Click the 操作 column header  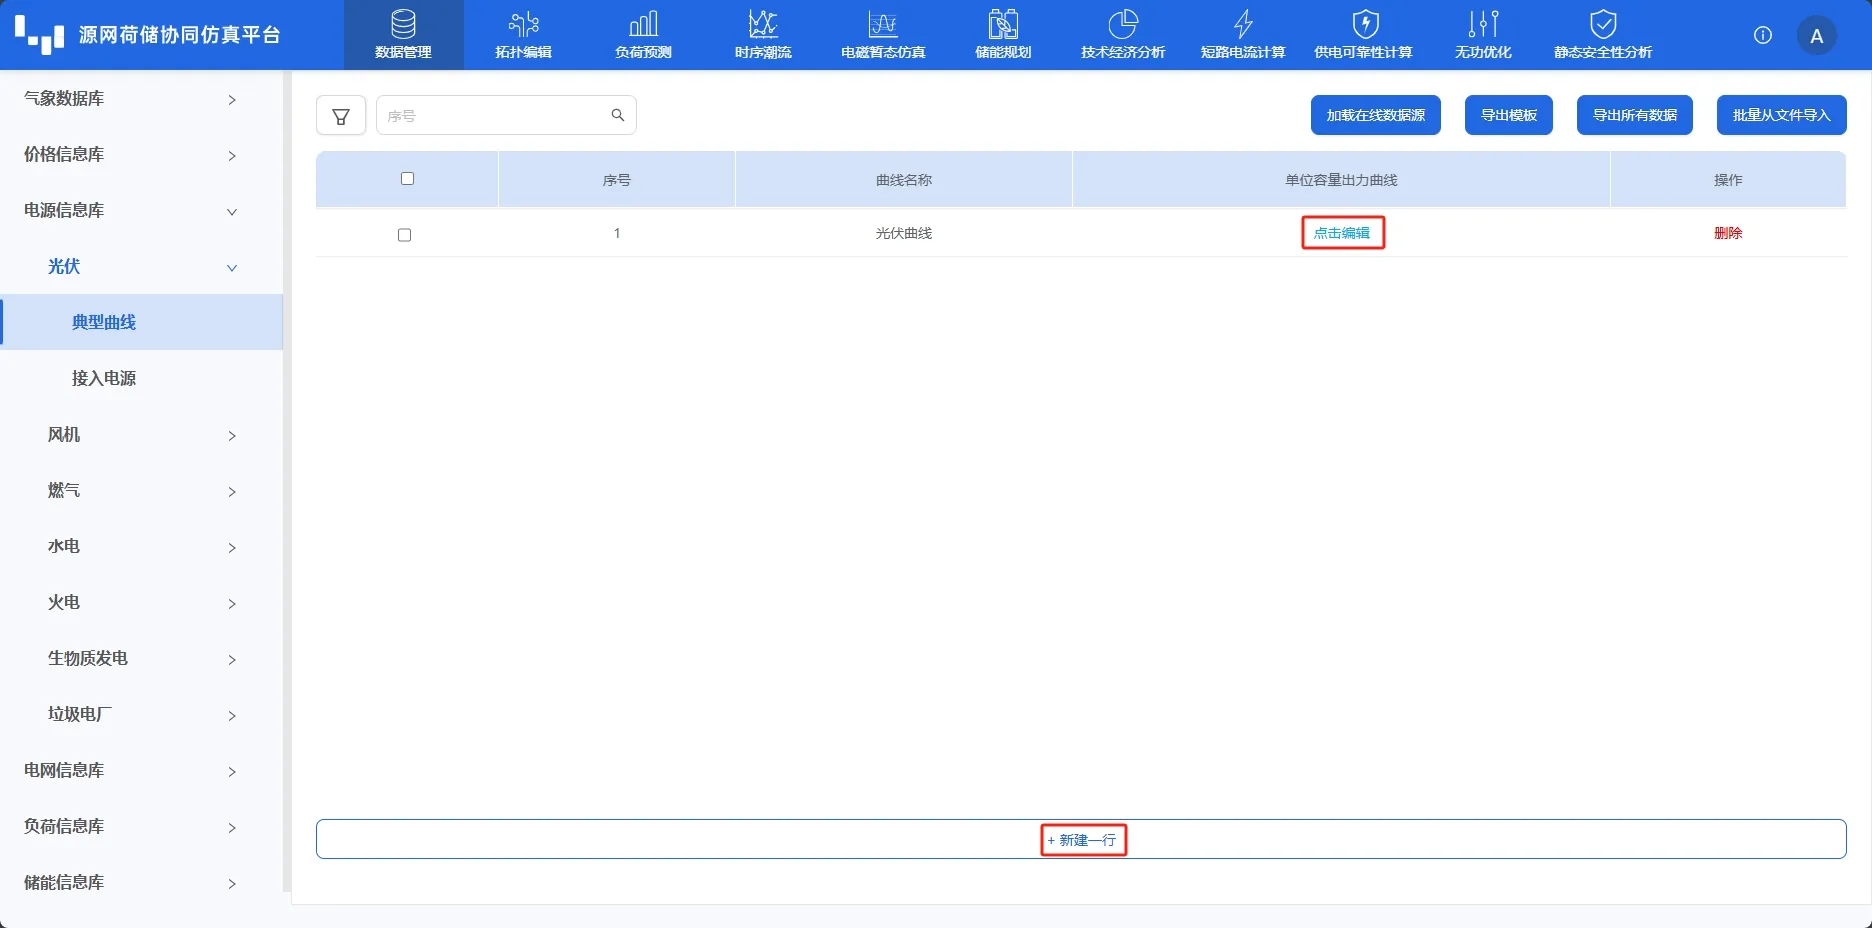click(x=1728, y=180)
